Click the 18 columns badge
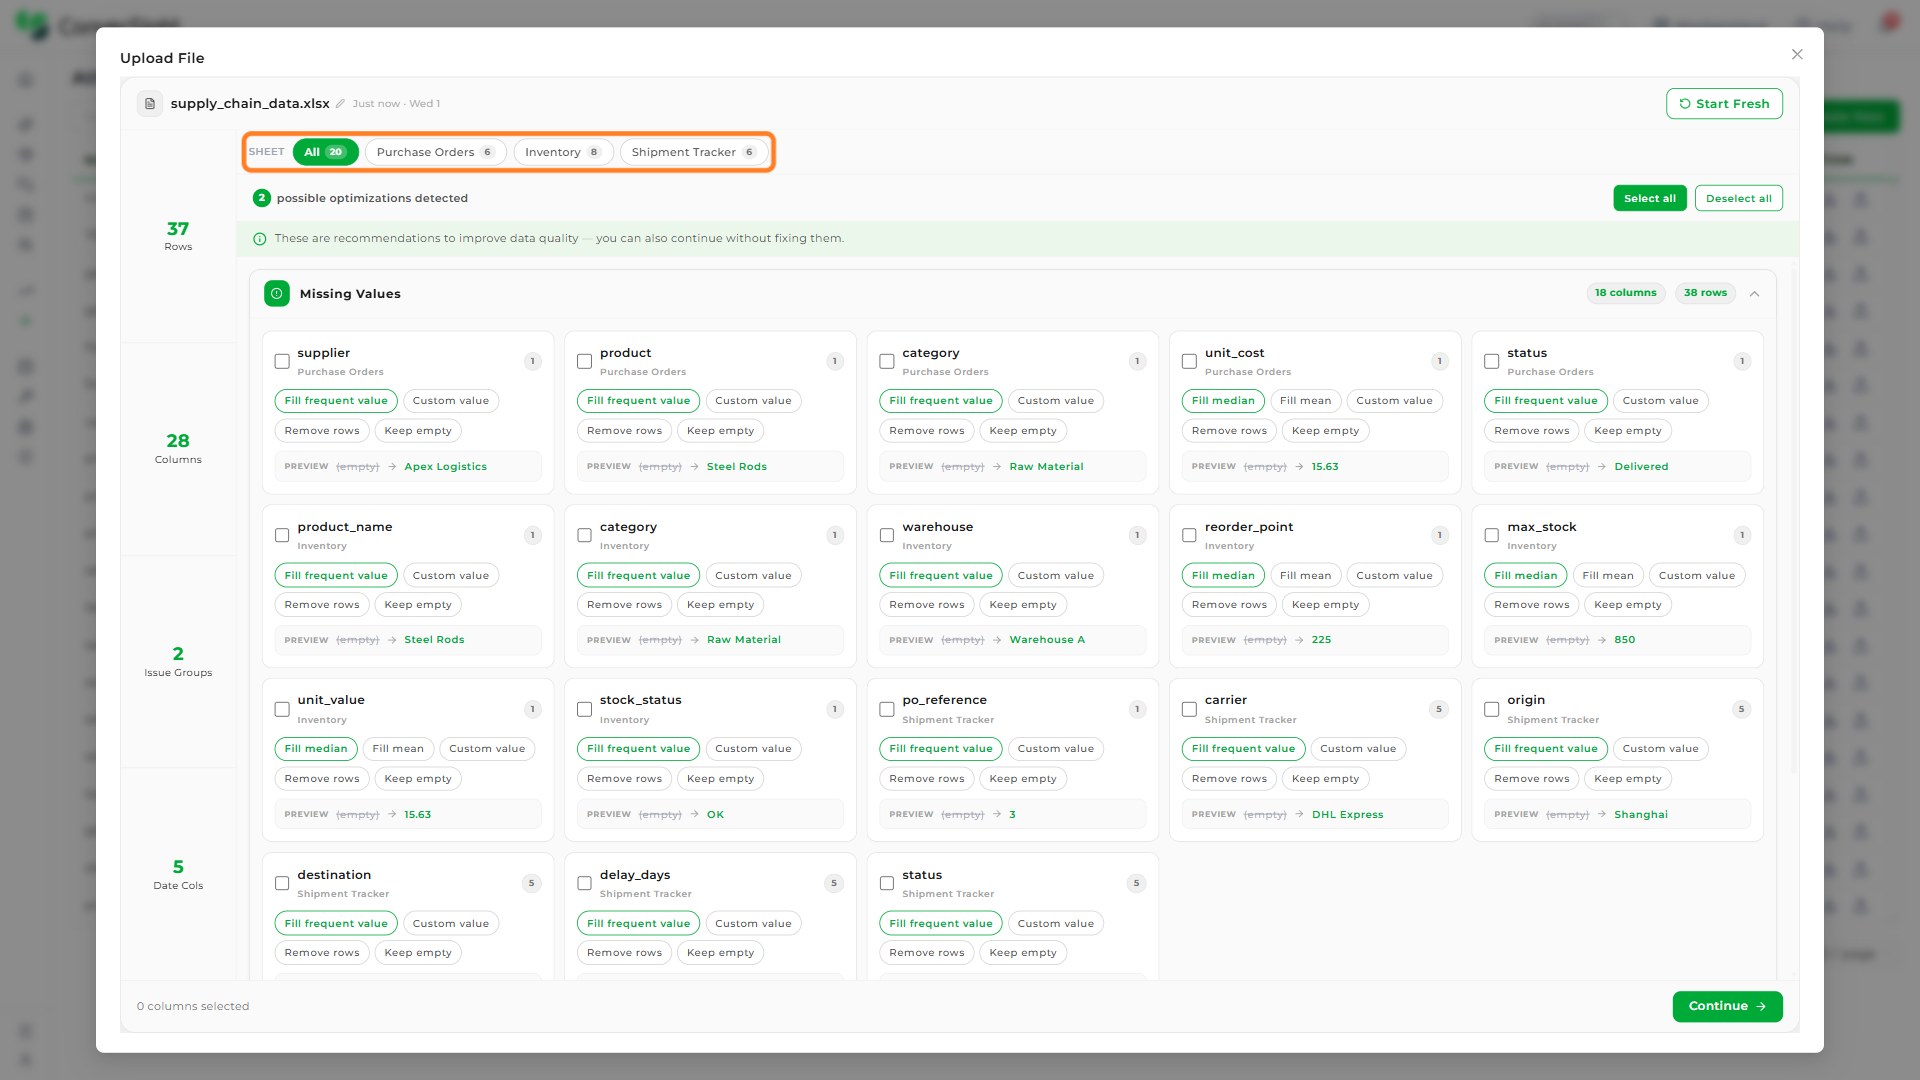 coord(1626,293)
